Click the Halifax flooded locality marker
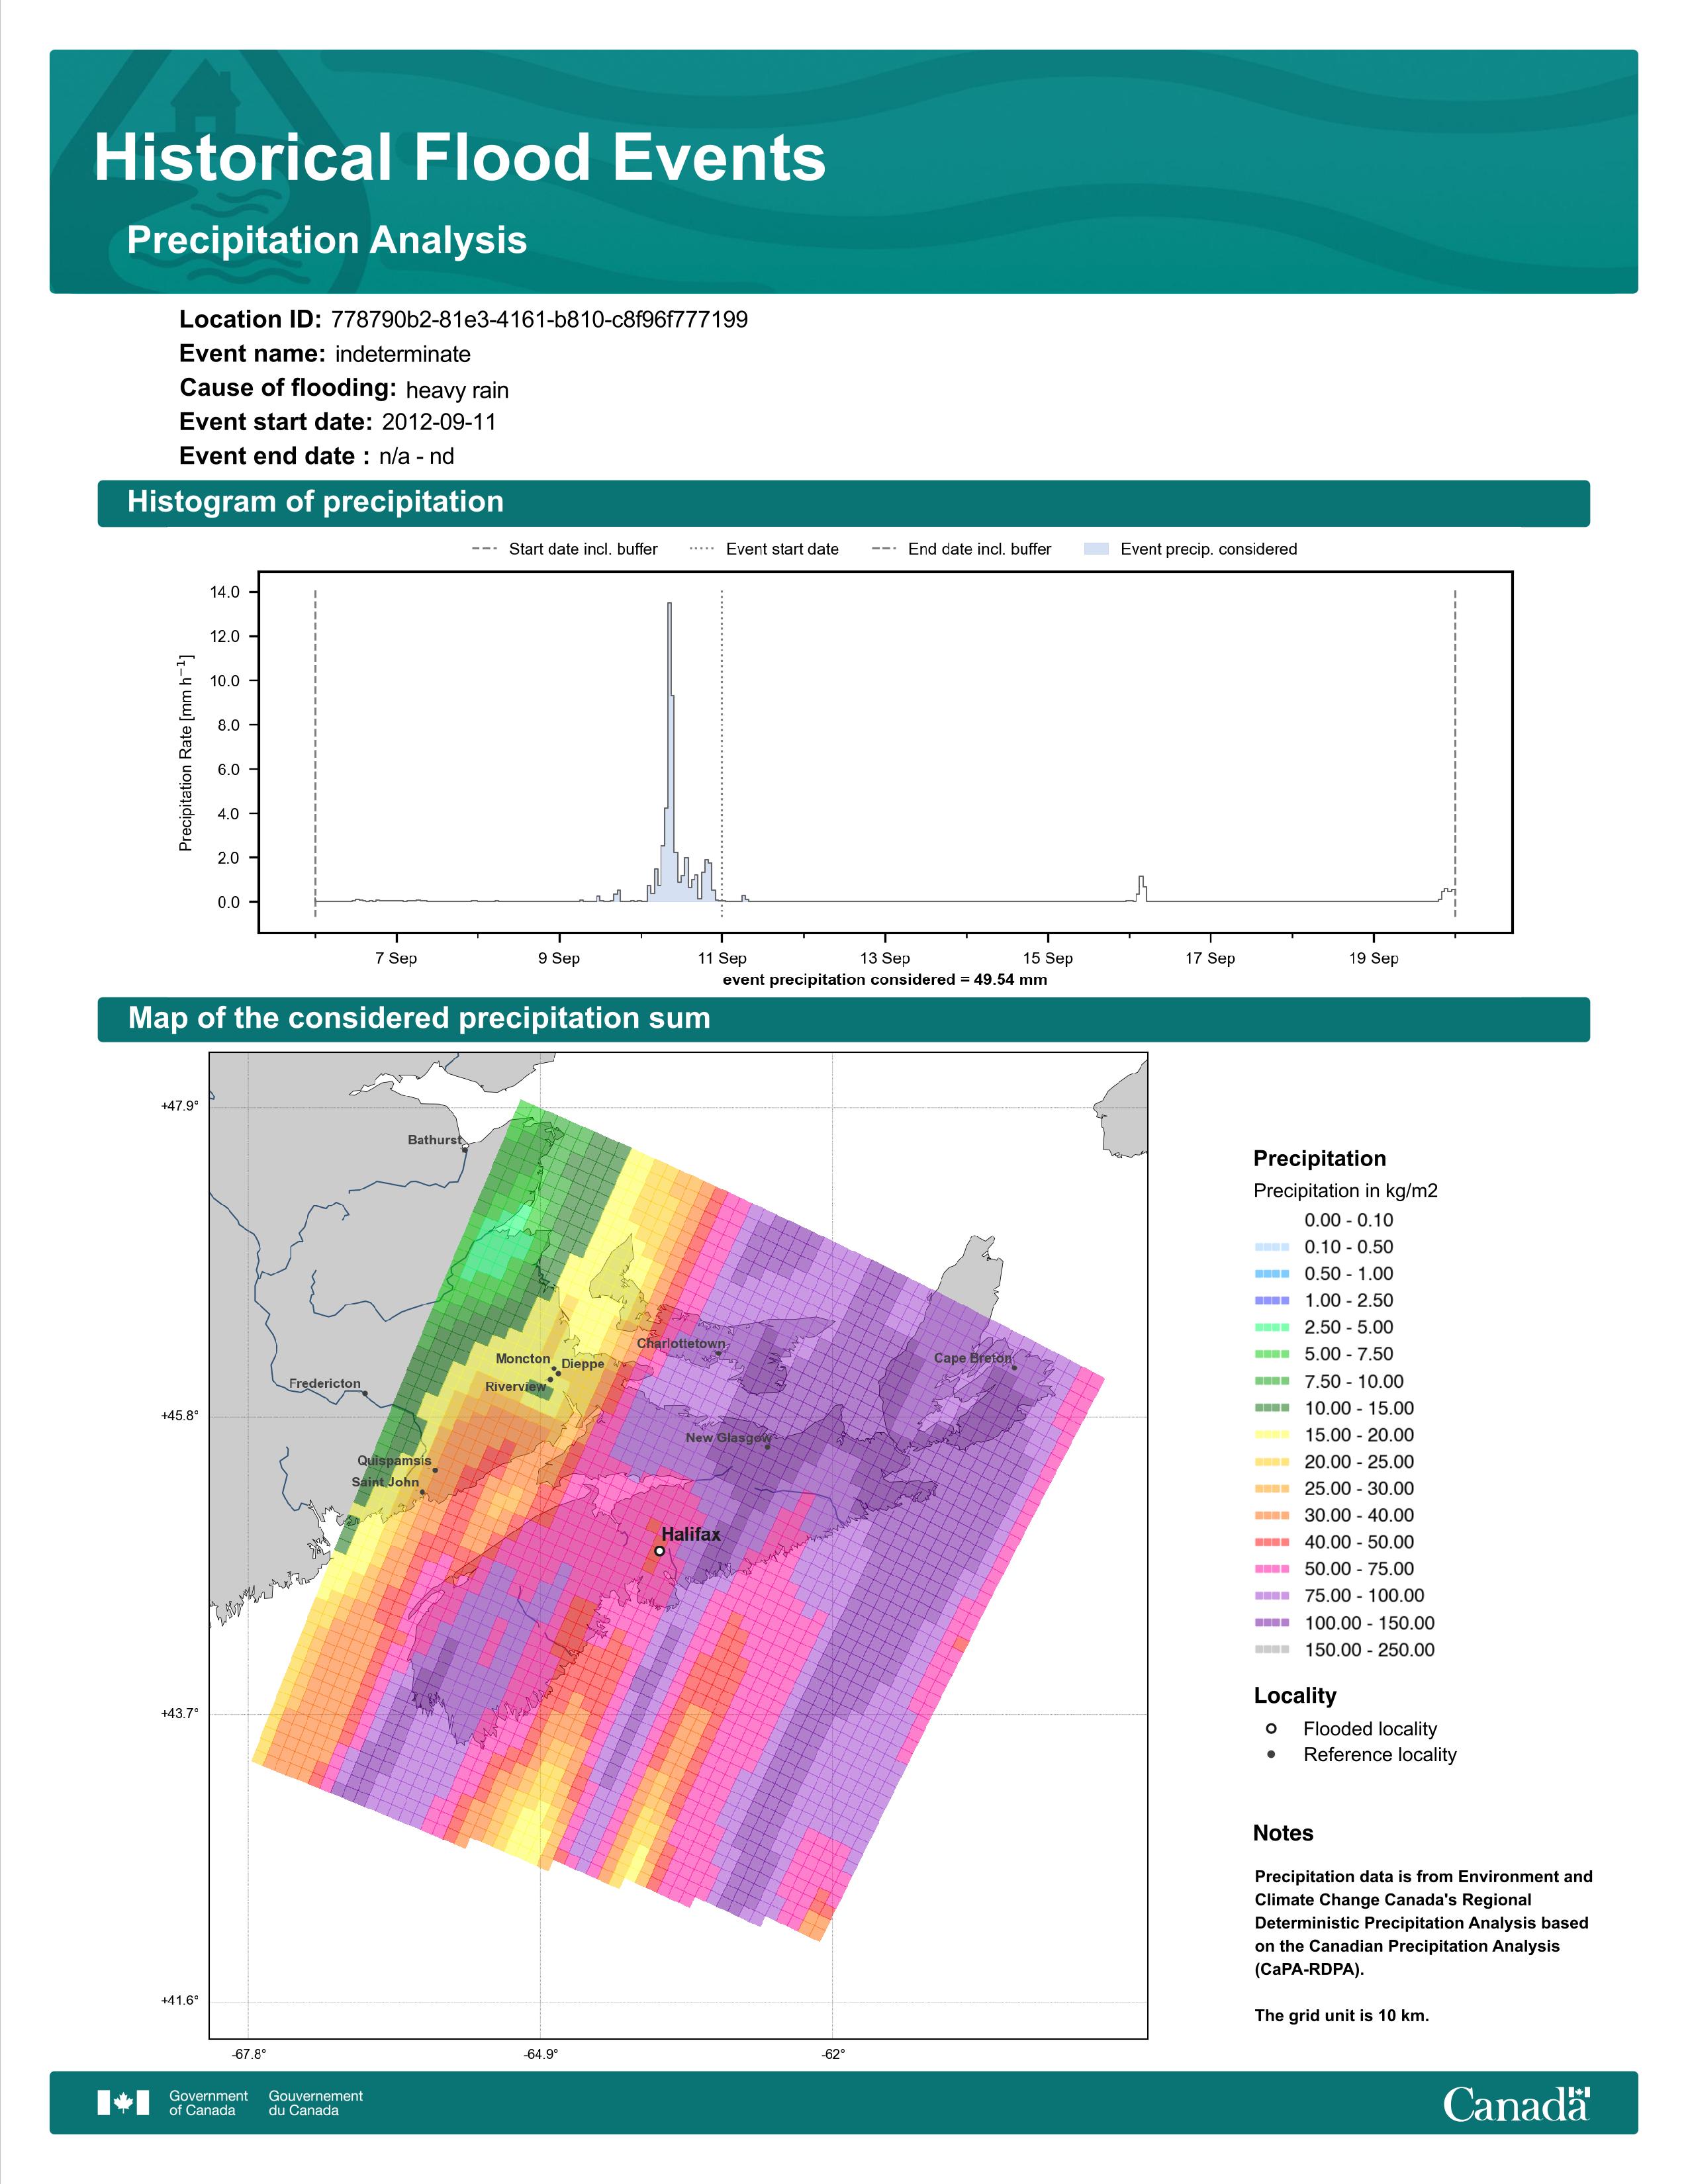 659,1551
